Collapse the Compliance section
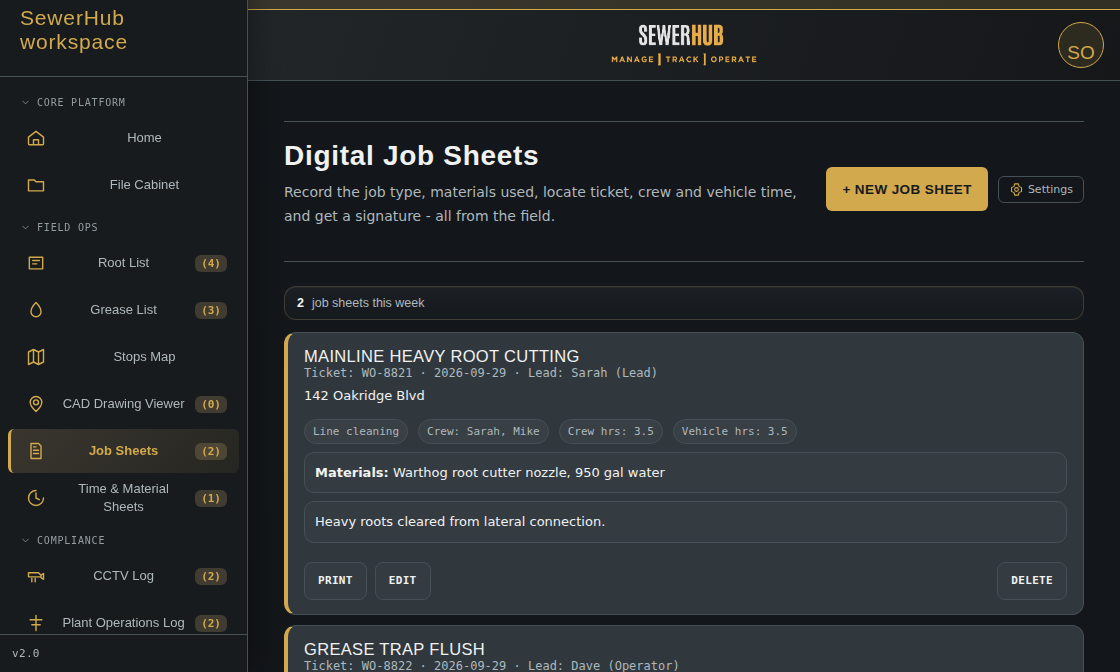Screen dimensions: 1120x672 (63, 540)
